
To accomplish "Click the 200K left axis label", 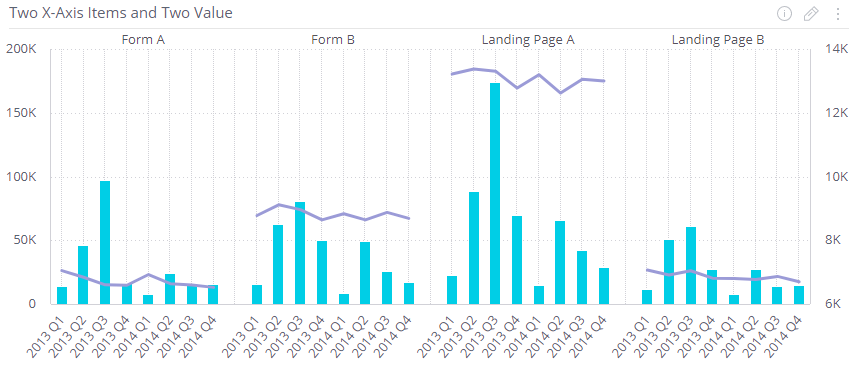I will 21,49.
